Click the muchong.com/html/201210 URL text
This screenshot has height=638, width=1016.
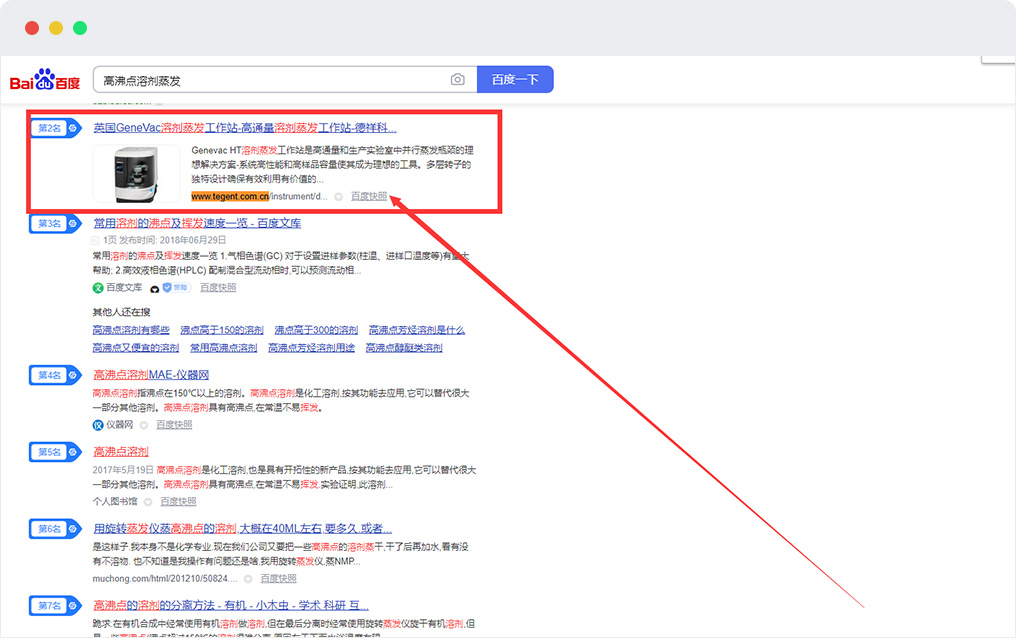click(165, 578)
